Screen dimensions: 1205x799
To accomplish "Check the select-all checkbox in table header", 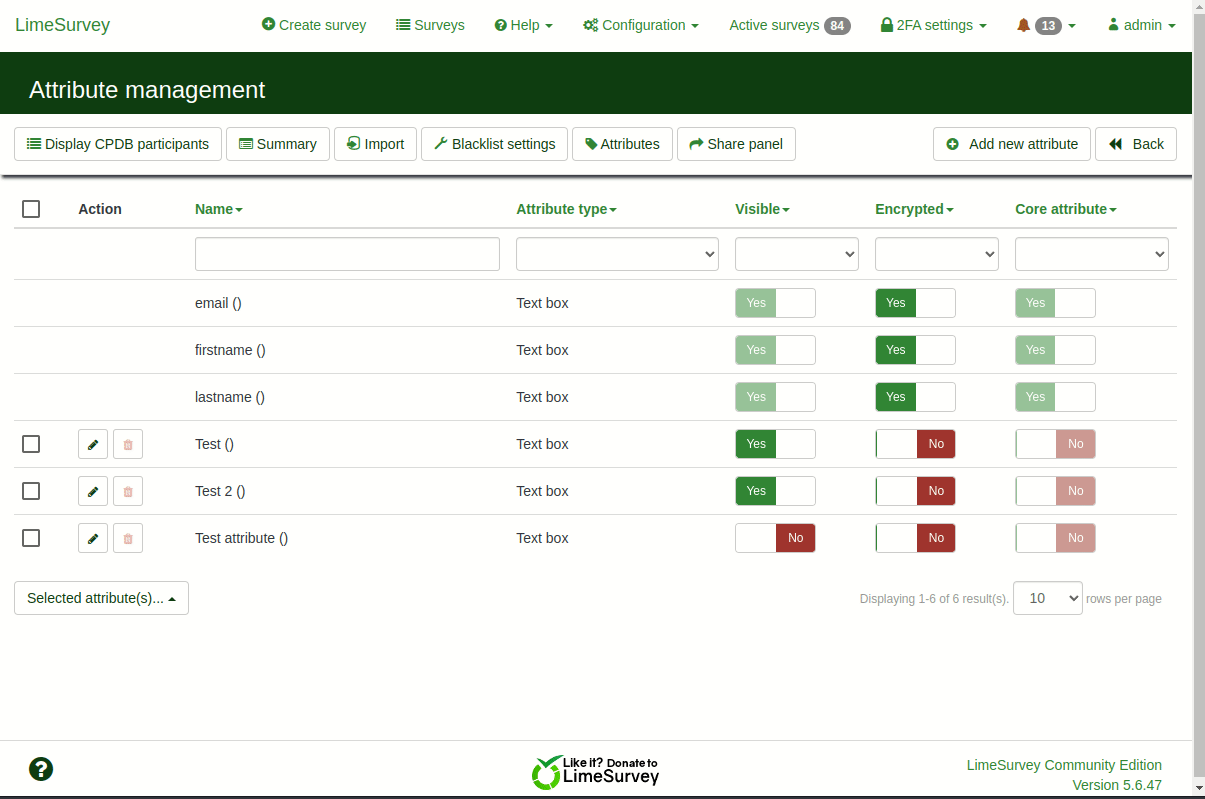I will [31, 209].
